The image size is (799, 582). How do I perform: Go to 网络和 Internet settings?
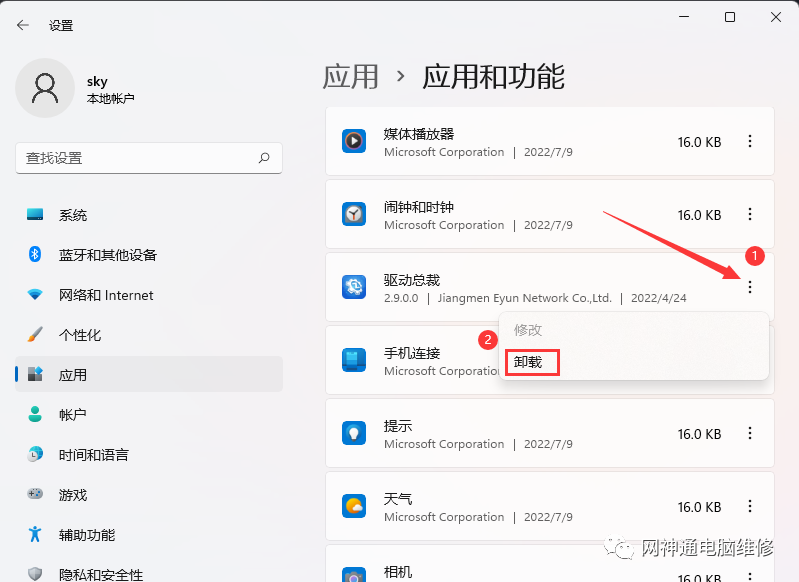pos(149,295)
